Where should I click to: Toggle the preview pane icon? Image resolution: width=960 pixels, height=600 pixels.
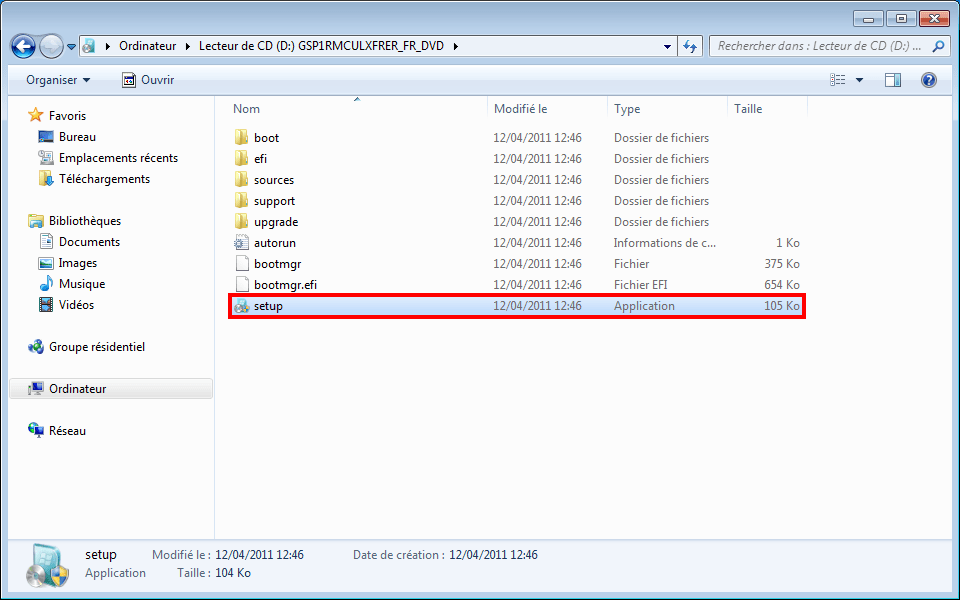click(893, 80)
